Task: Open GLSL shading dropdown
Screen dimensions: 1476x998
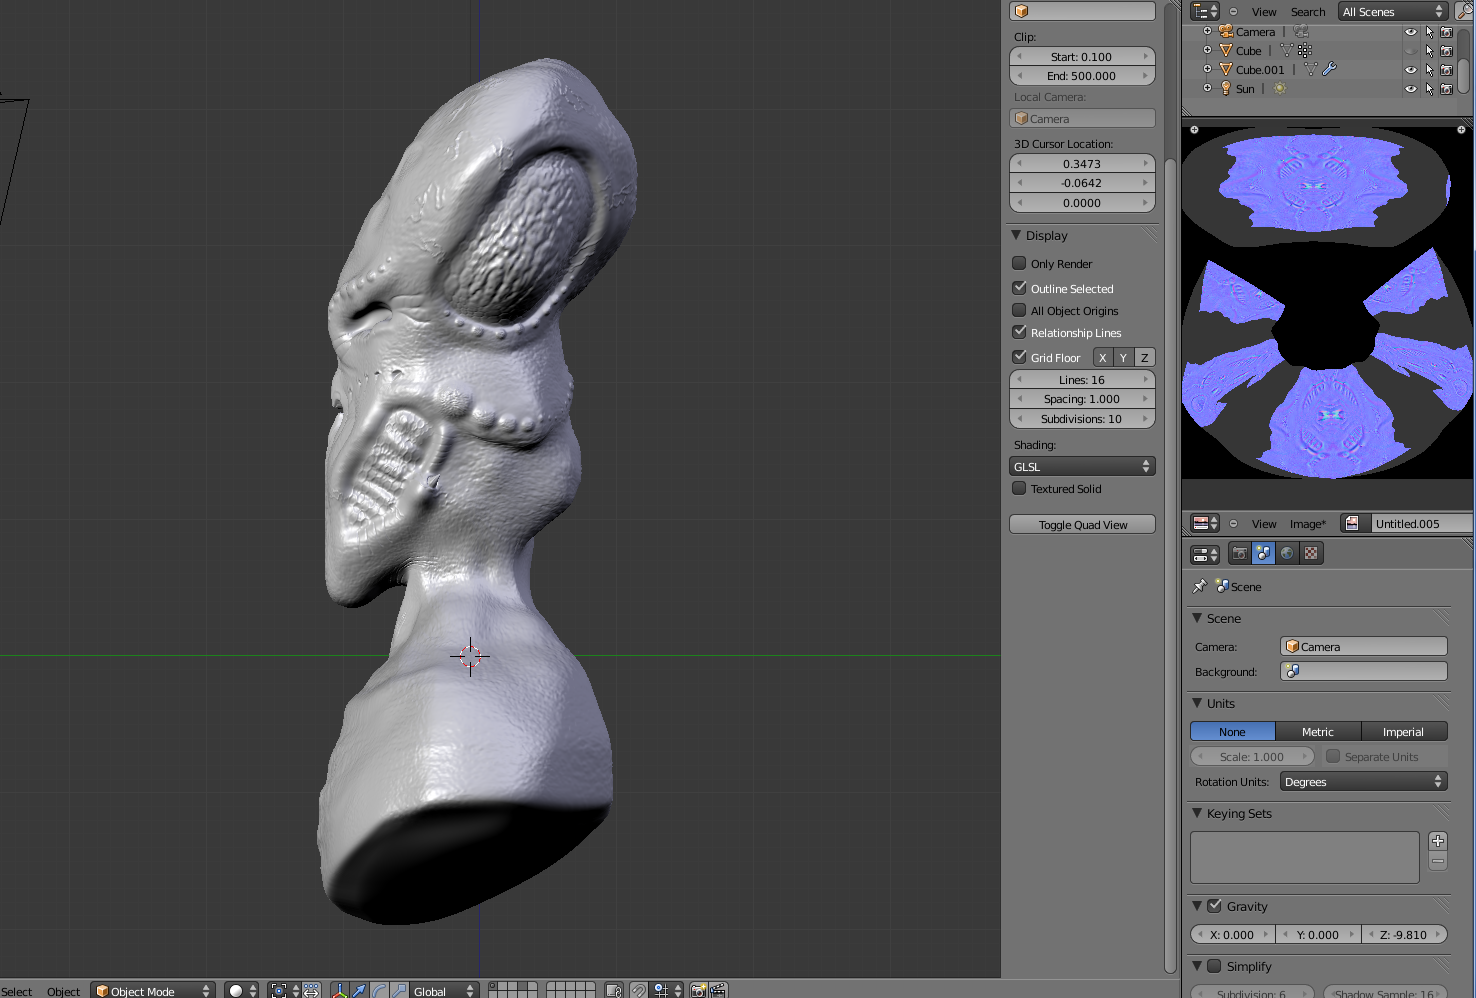Action: pos(1082,466)
